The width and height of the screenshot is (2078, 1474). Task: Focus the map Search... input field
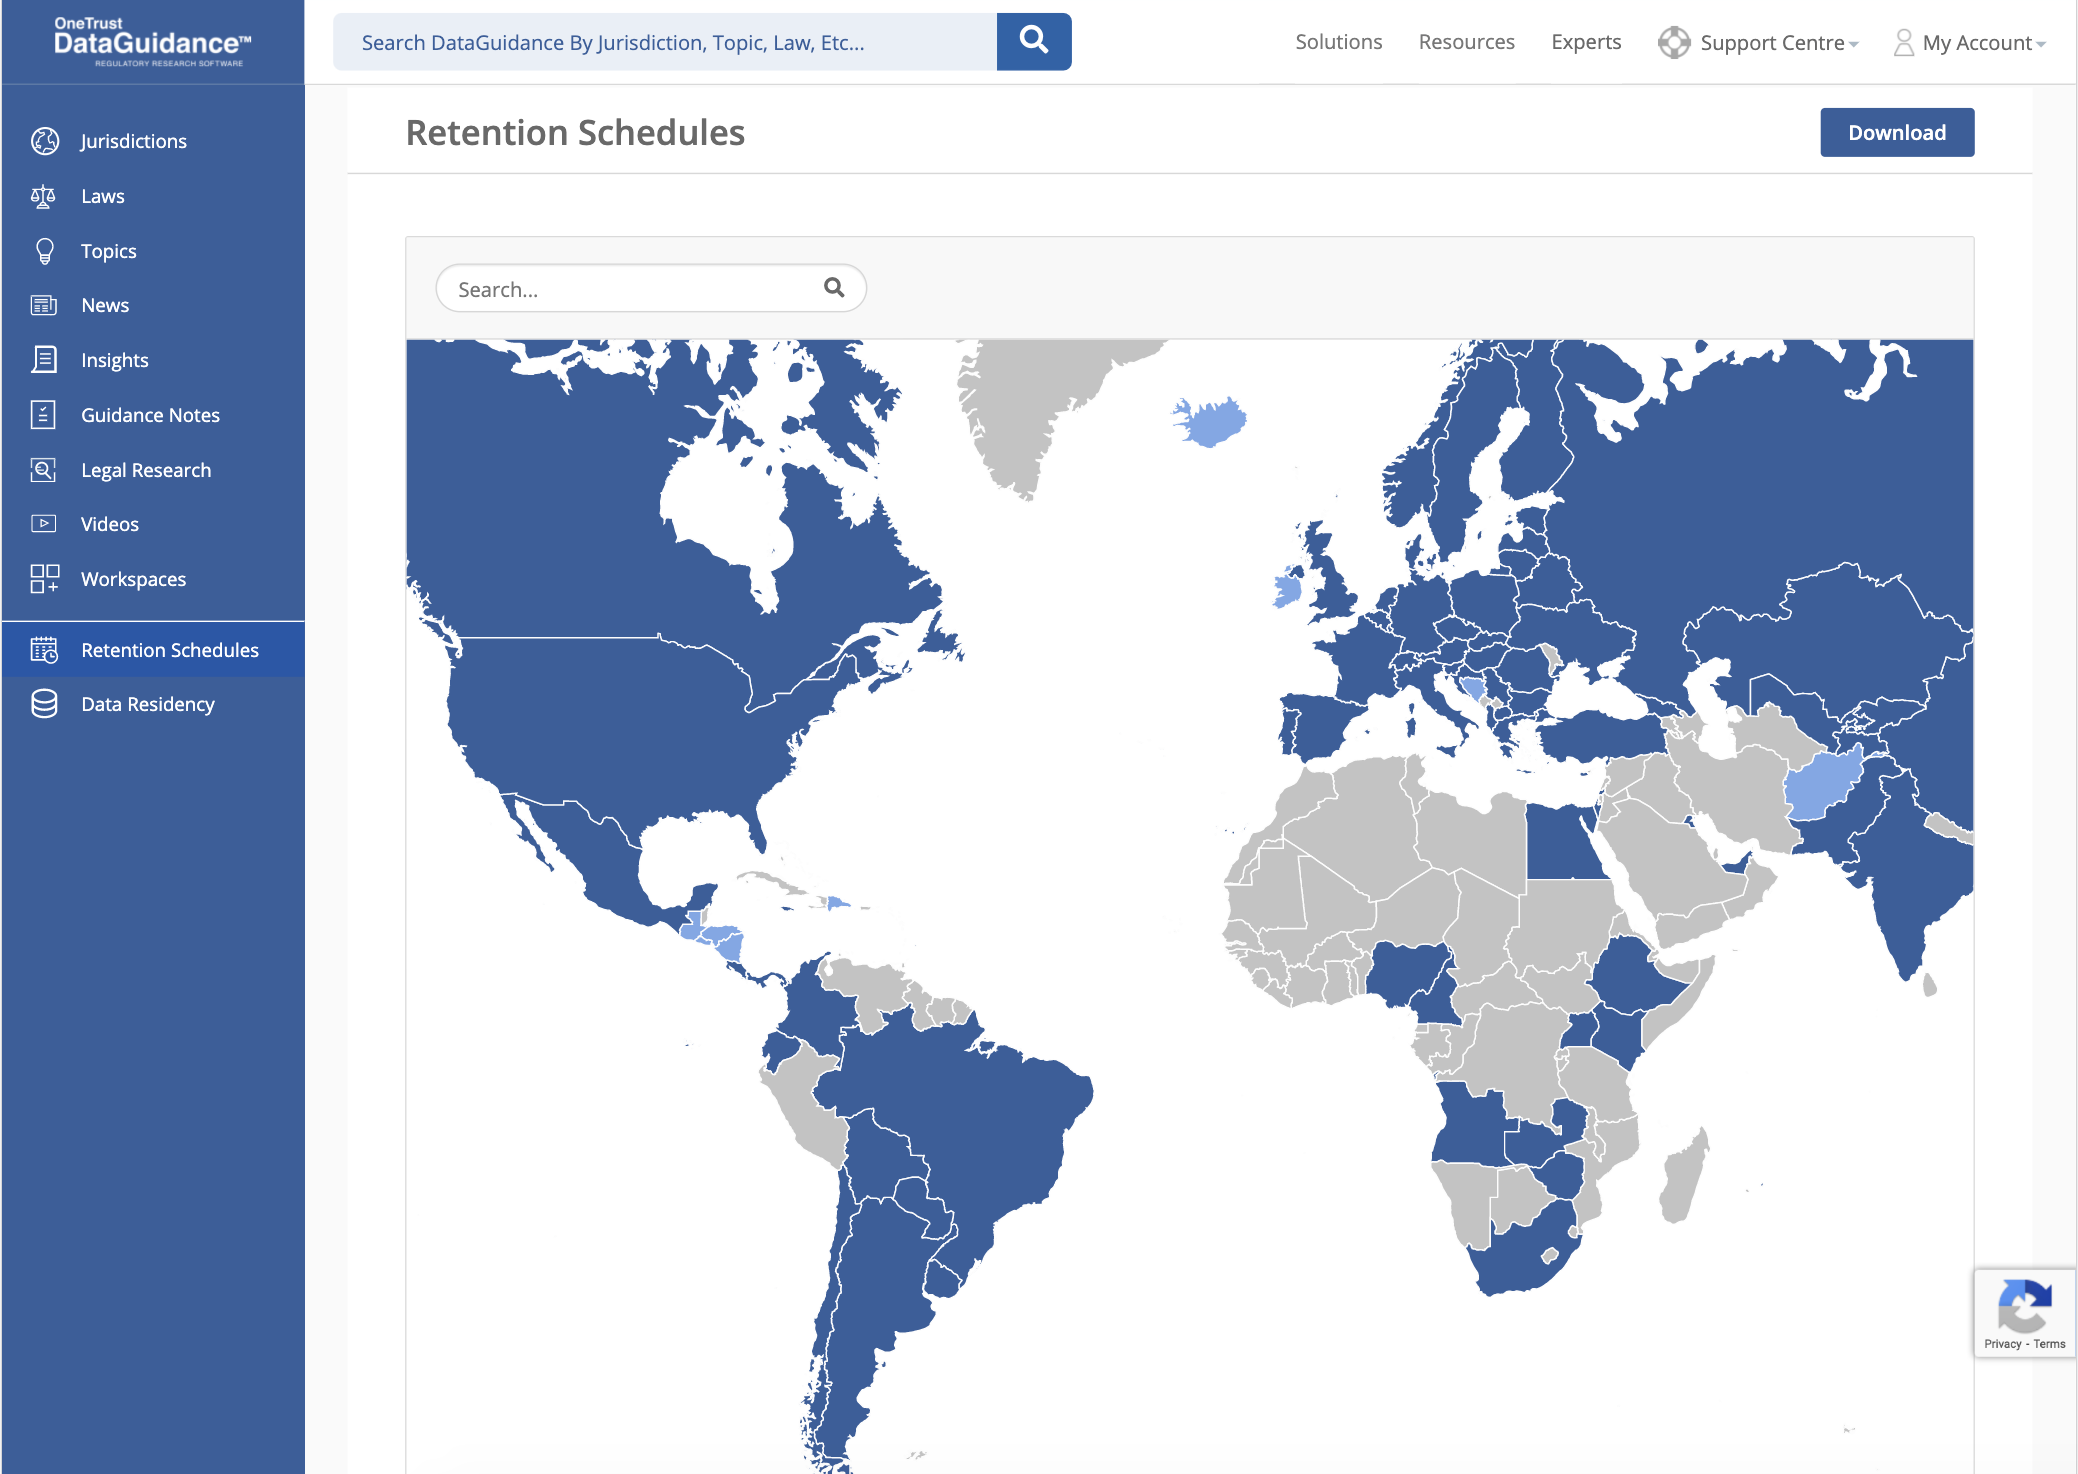tap(651, 288)
